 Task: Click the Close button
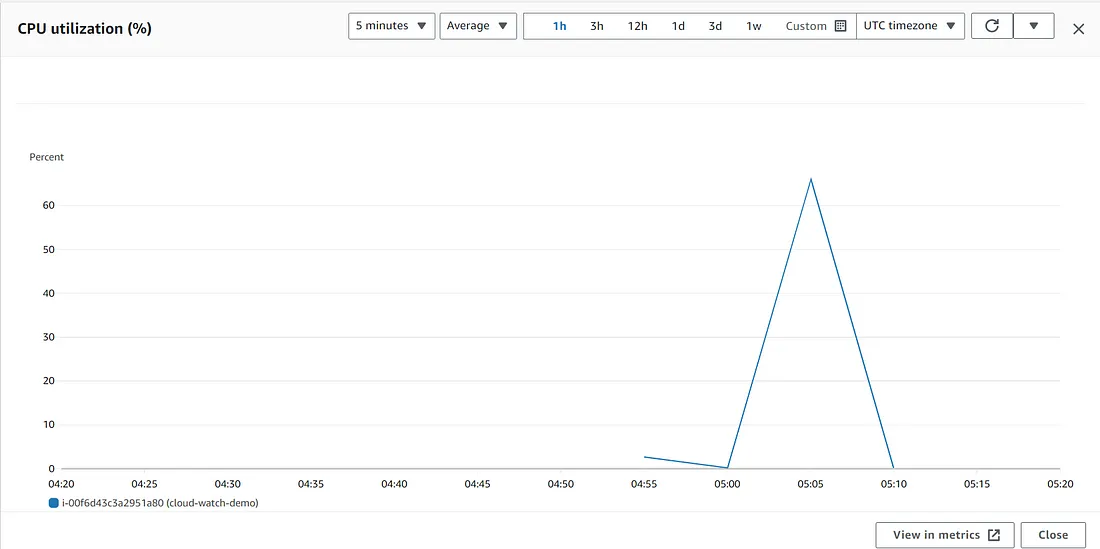pyautogui.click(x=1053, y=535)
